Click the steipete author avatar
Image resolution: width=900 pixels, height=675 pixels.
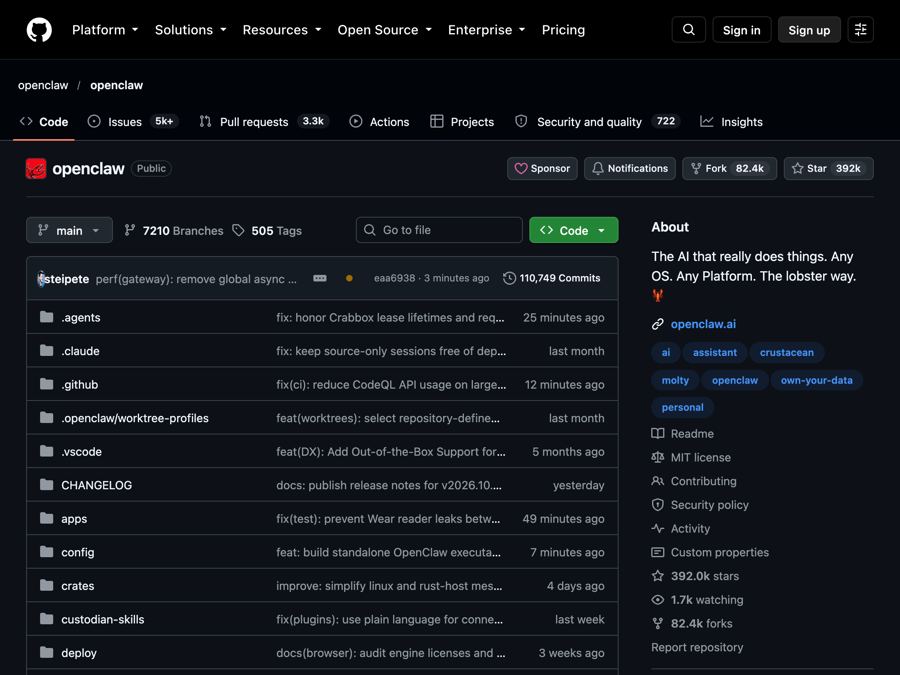click(x=40, y=279)
